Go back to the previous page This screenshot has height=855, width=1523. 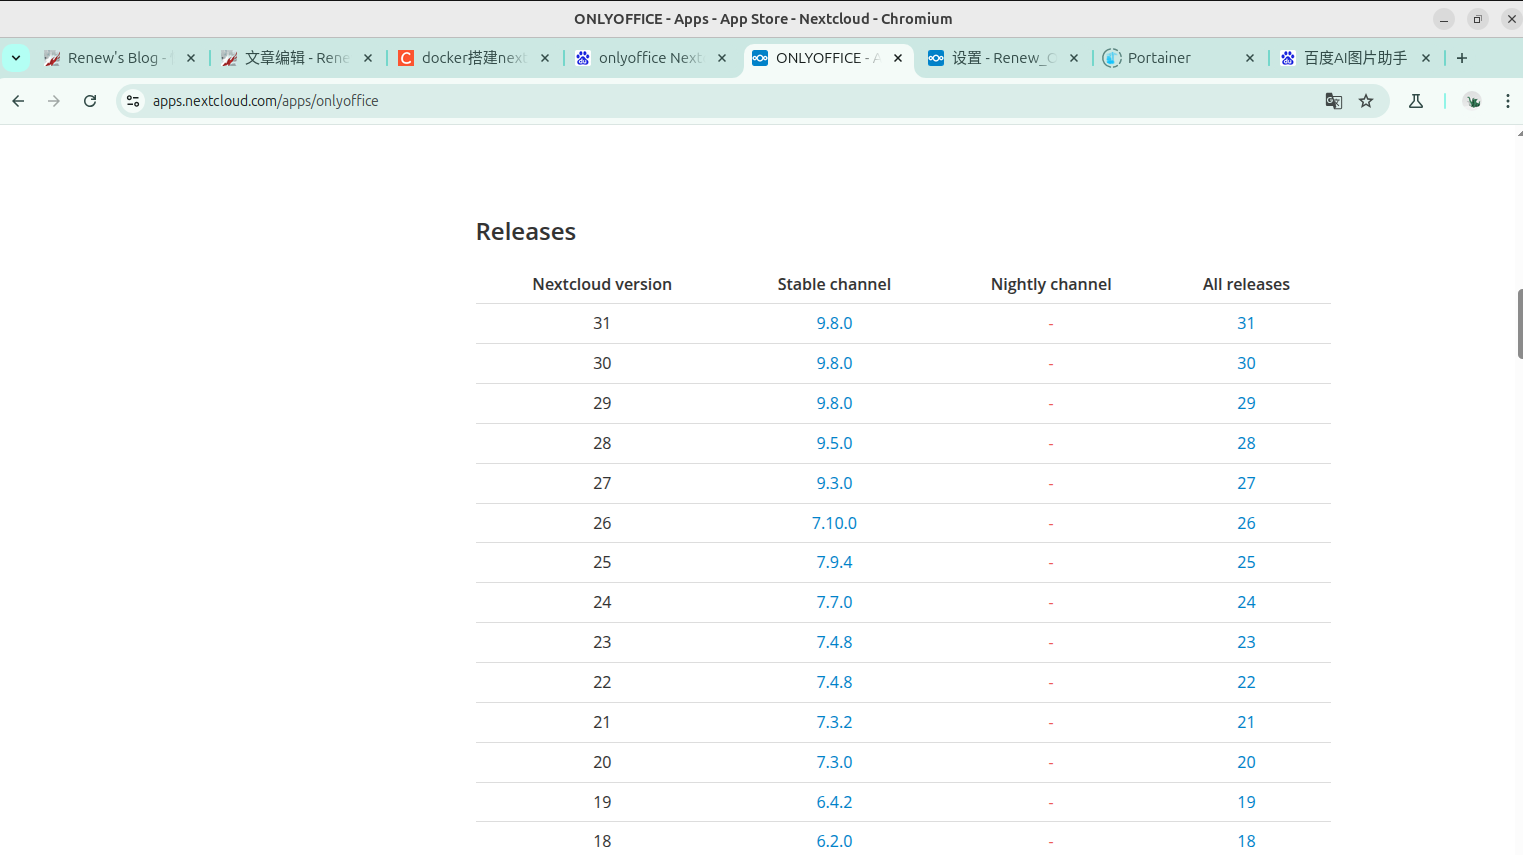(x=18, y=101)
